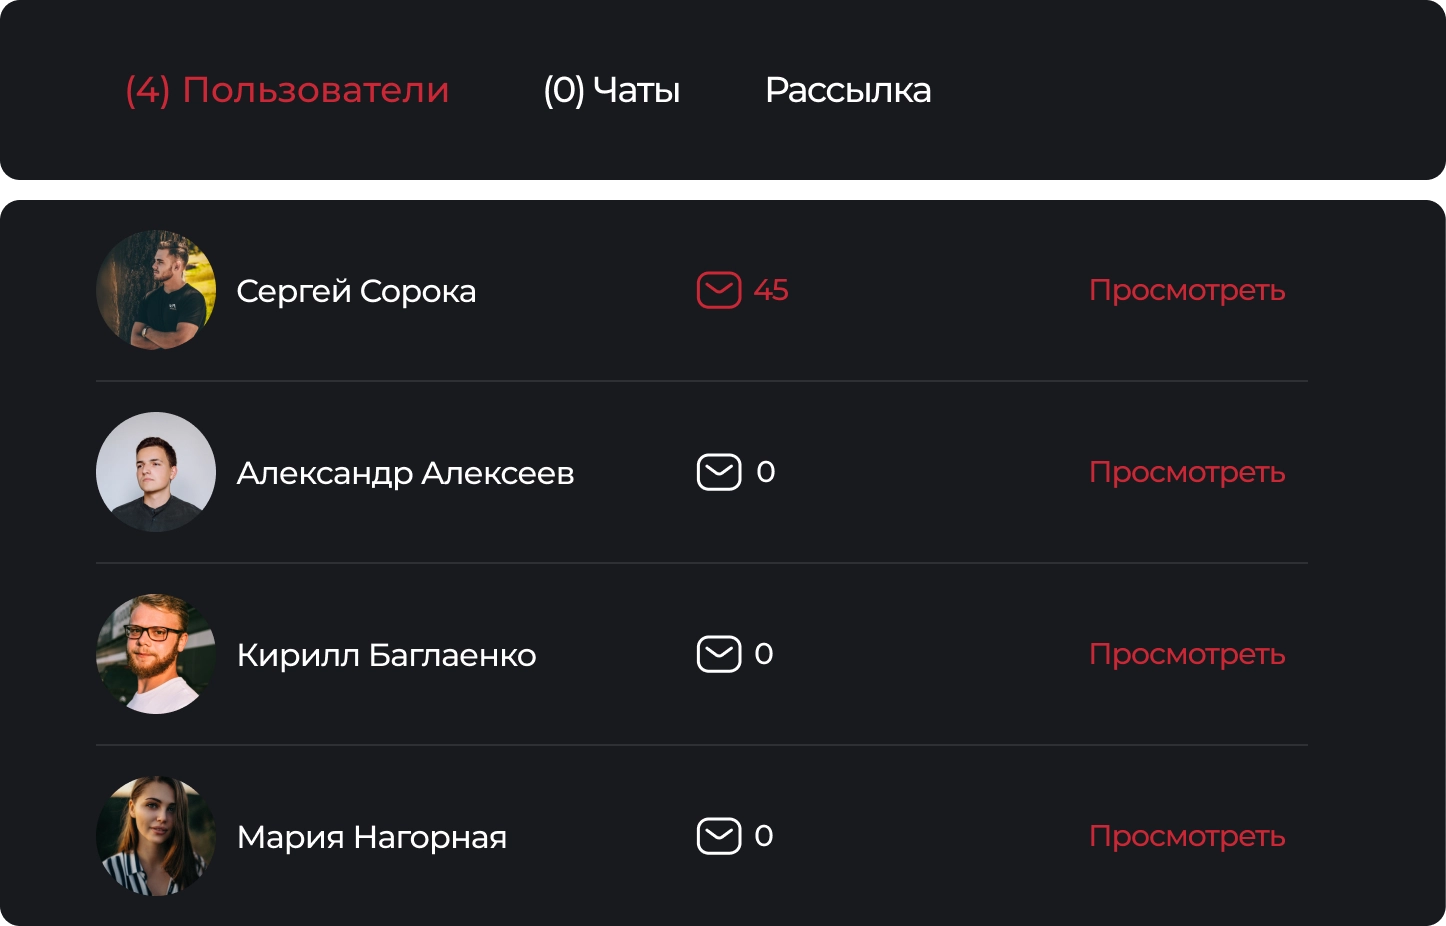1446x926 pixels.
Task: Open the (0) Чаты tab
Action: [x=612, y=90]
